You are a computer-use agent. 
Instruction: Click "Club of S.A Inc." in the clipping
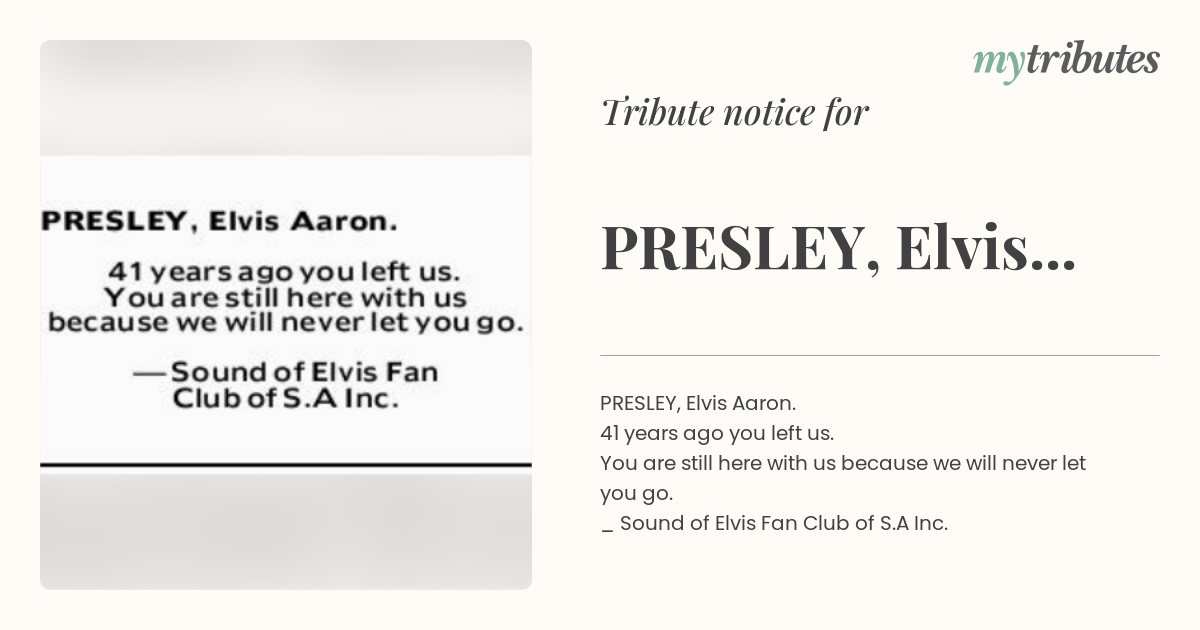click(286, 398)
